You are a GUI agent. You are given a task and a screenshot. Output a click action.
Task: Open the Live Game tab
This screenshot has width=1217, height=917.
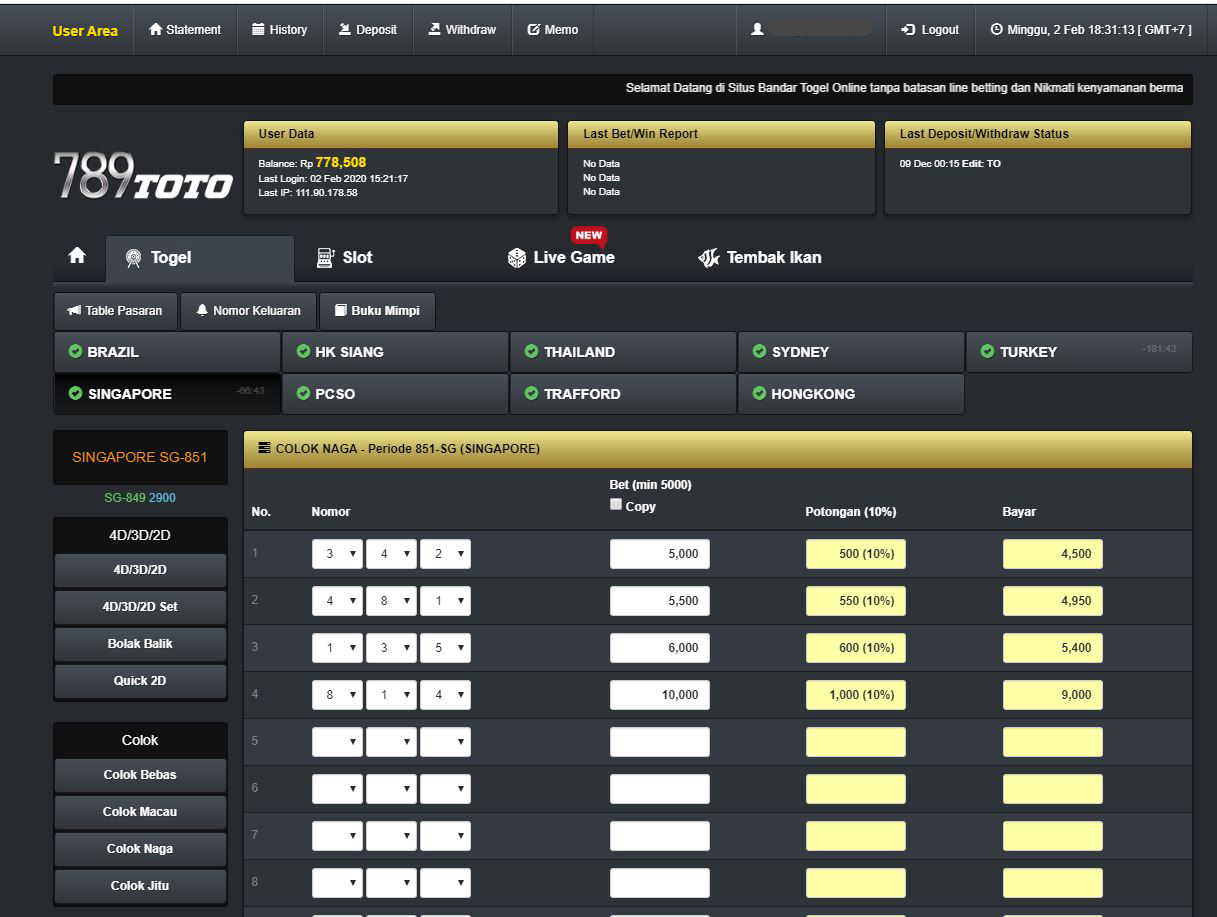click(x=561, y=257)
